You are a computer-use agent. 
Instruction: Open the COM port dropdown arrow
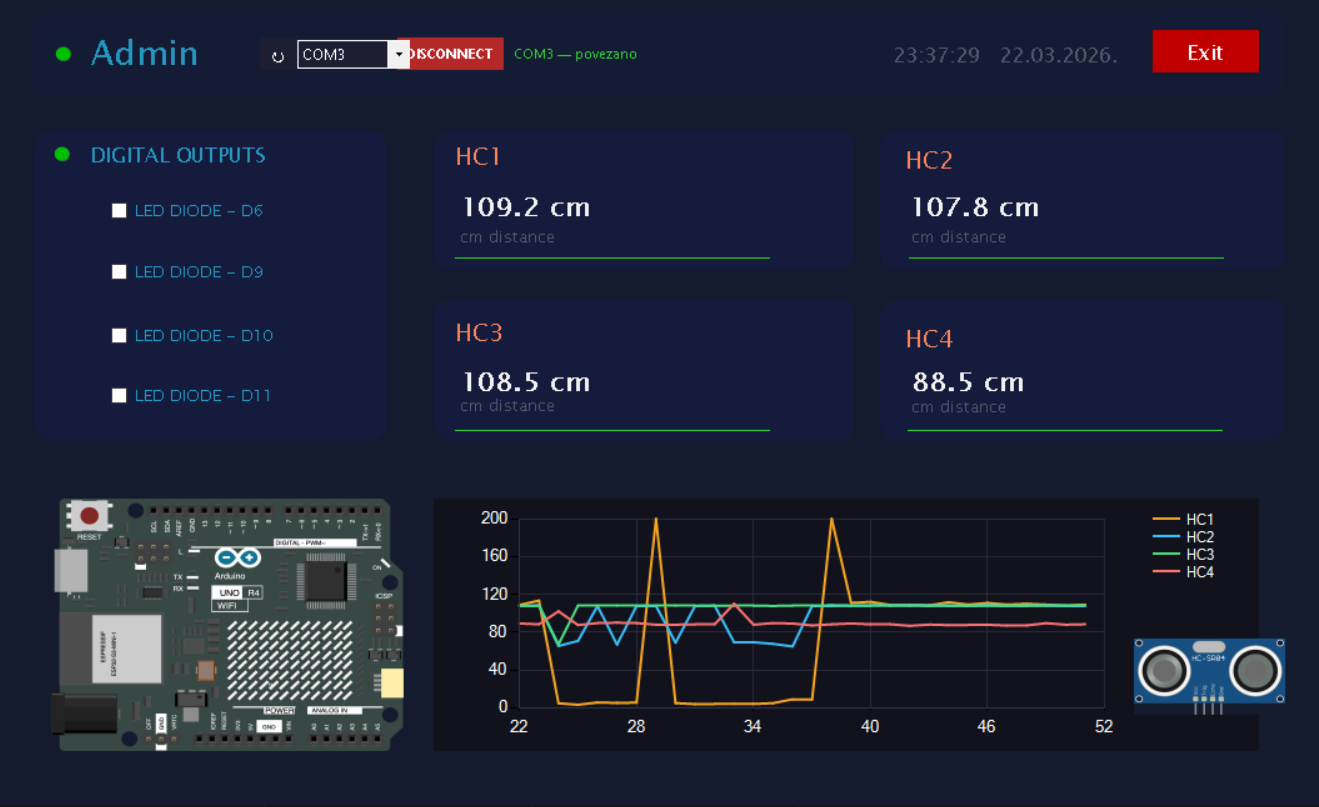click(399, 54)
